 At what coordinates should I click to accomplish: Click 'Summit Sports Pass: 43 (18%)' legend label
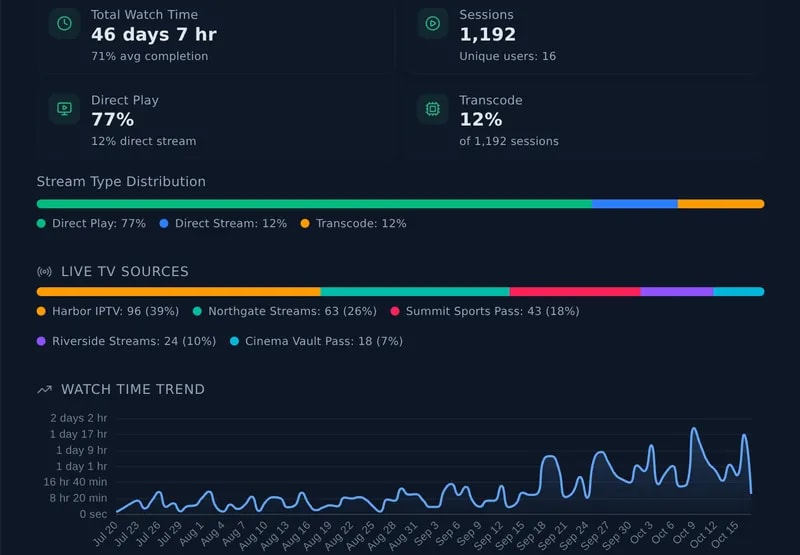(493, 311)
